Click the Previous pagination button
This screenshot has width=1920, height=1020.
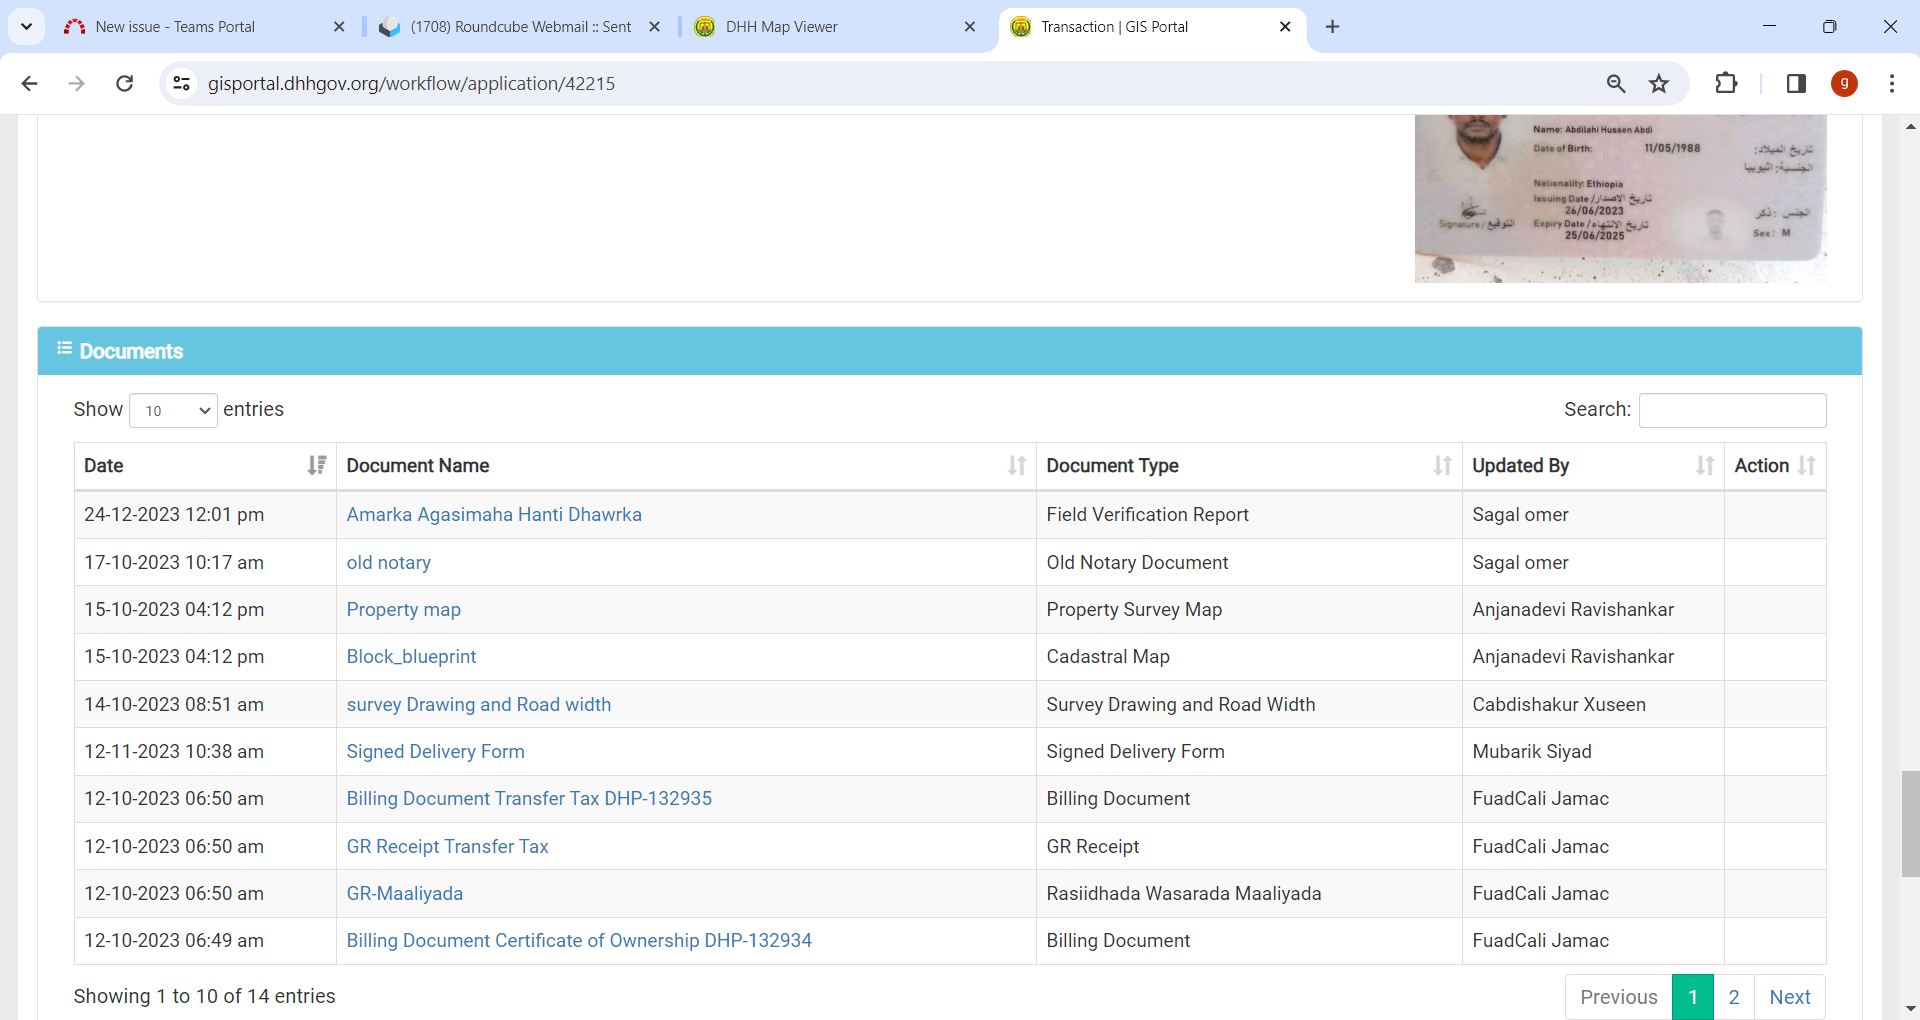[1619, 997]
